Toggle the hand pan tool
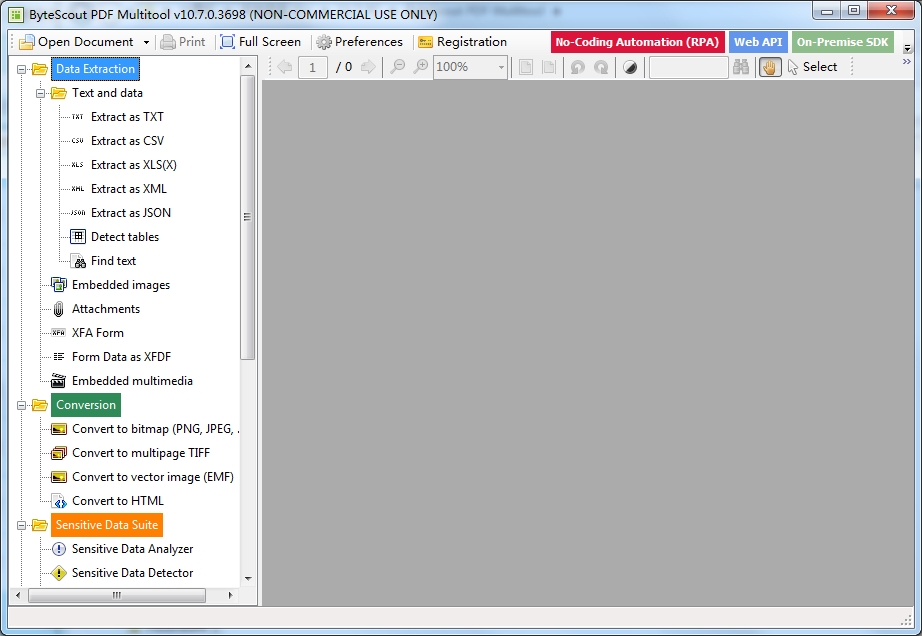The width and height of the screenshot is (922, 636). pos(770,67)
